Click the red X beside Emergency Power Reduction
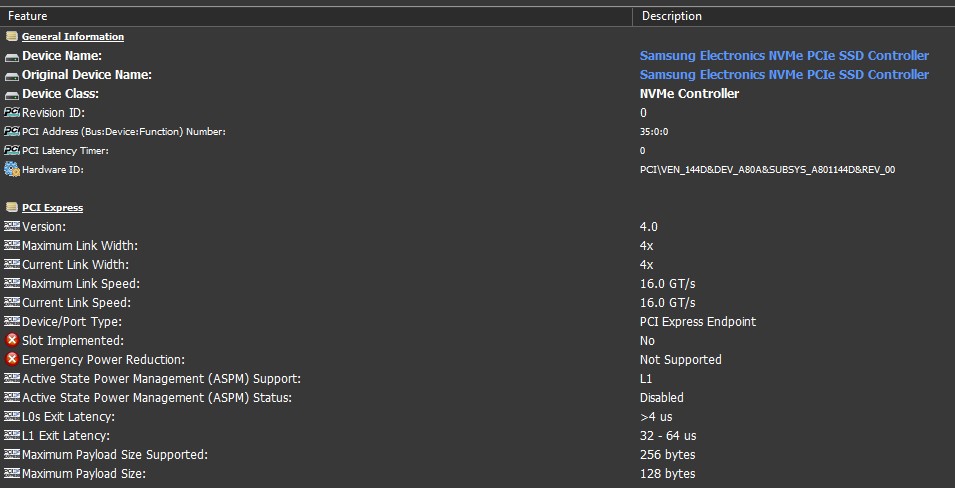Image resolution: width=955 pixels, height=488 pixels. [12, 359]
